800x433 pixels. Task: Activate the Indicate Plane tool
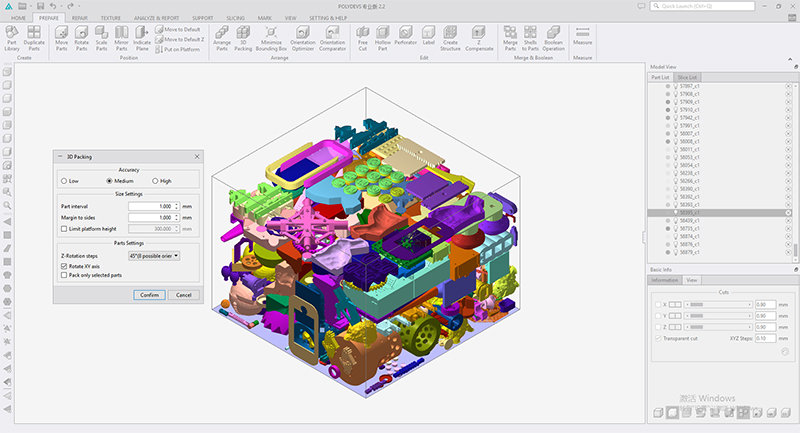pos(142,38)
